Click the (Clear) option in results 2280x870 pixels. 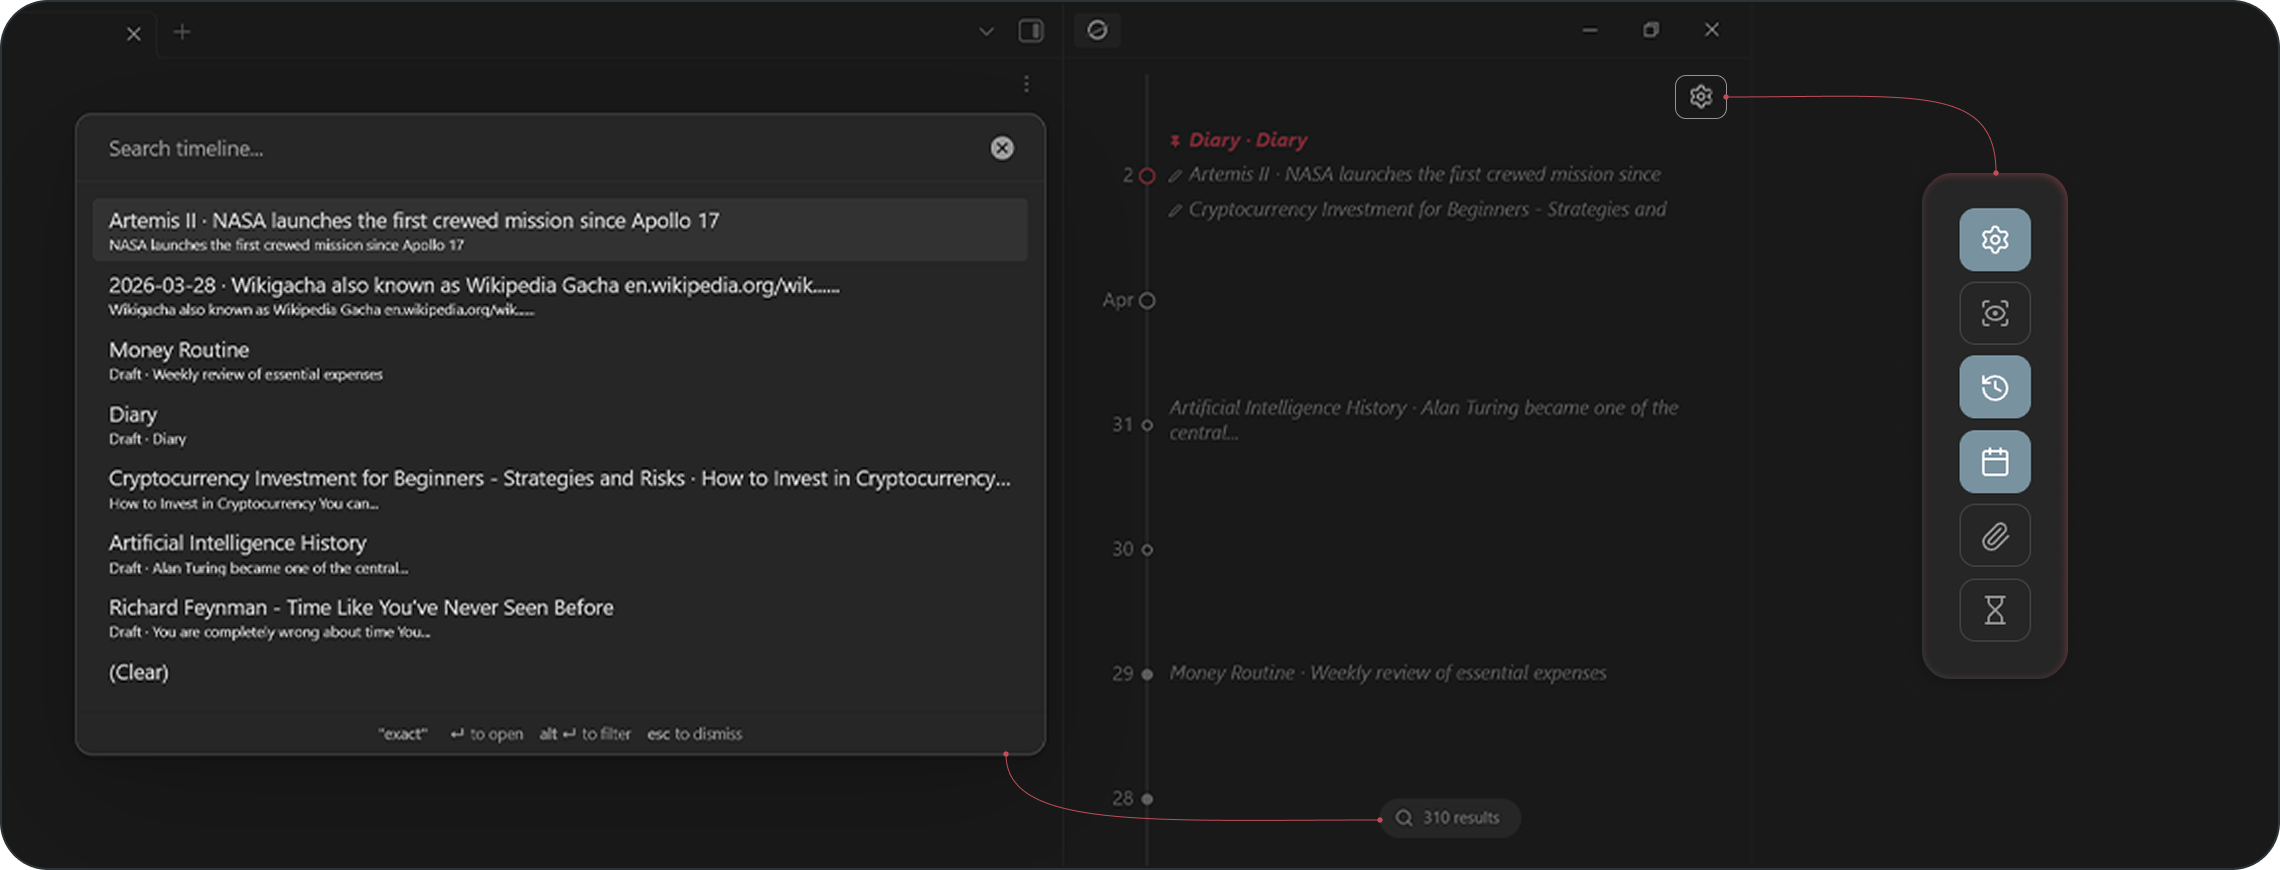click(x=139, y=672)
